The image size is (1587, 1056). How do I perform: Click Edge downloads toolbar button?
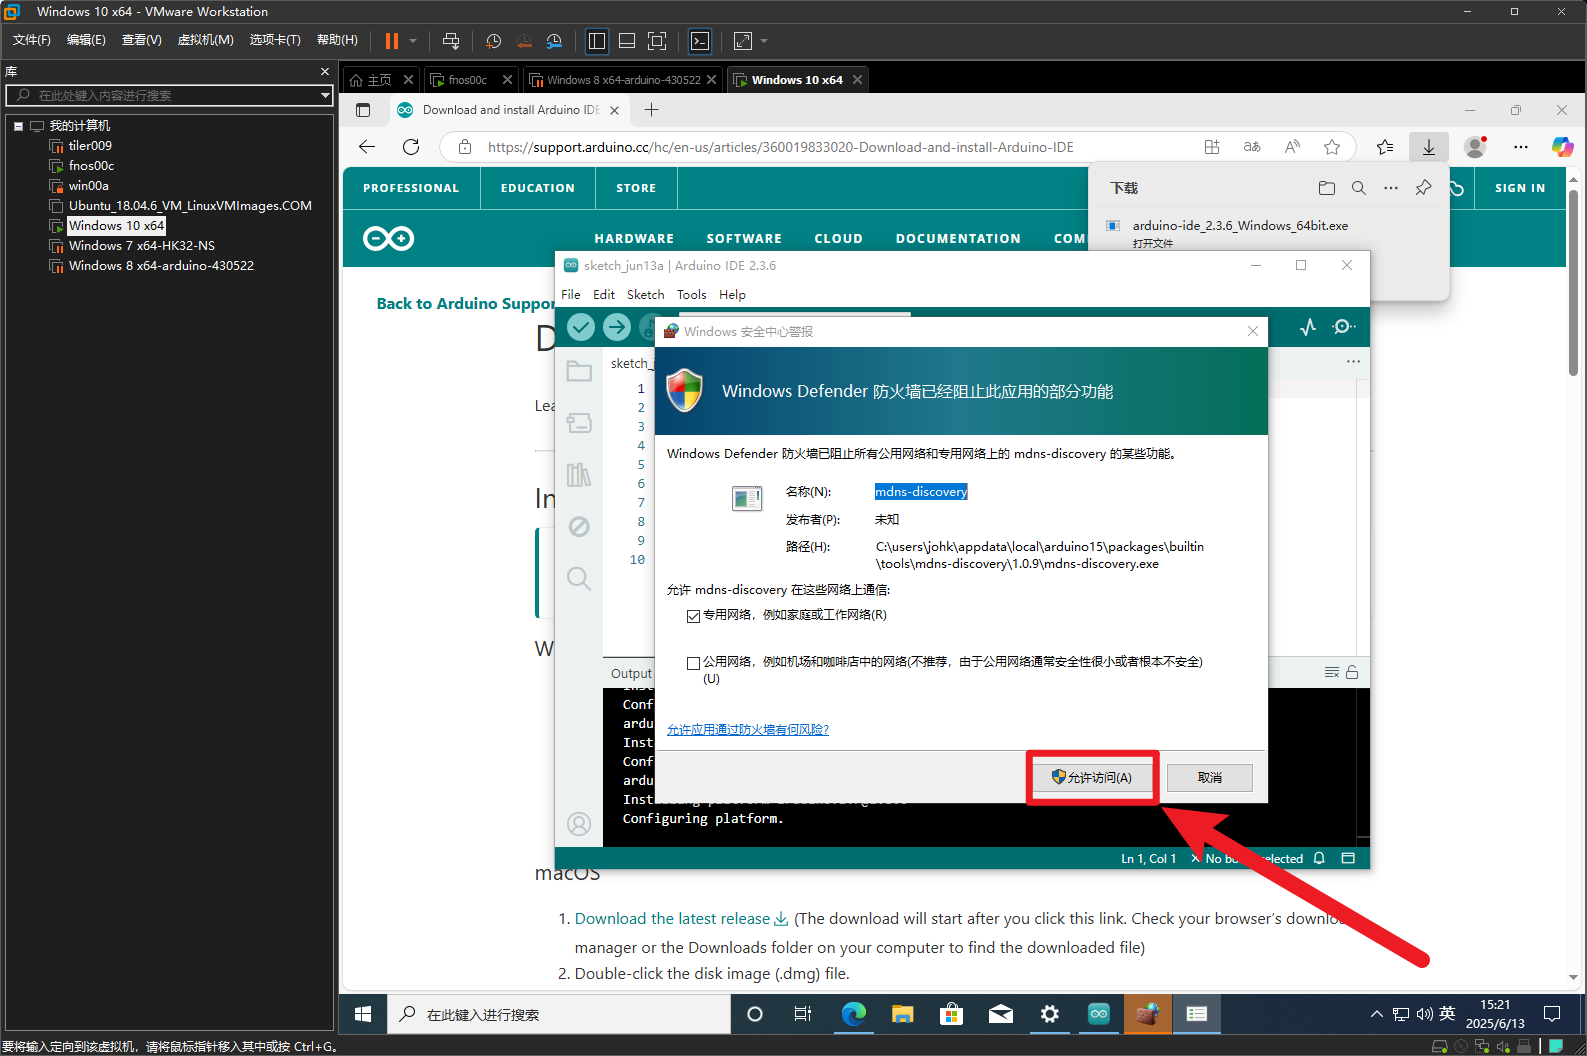pos(1429,147)
